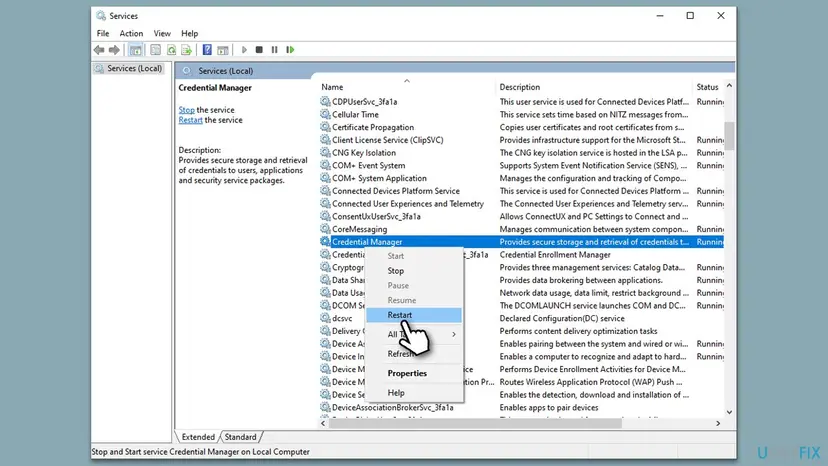
Task: Click horizontal scrollbar right arrow
Action: click(718, 423)
